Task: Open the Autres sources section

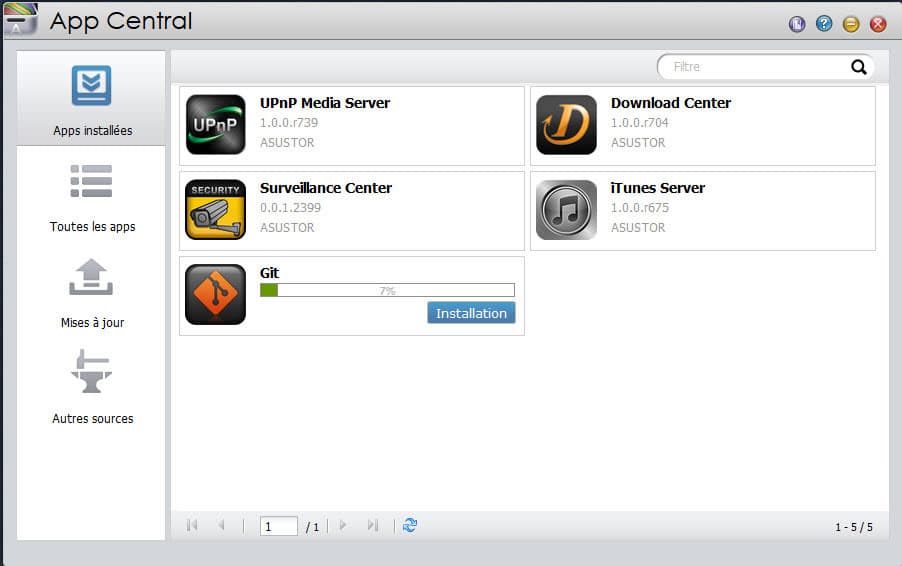Action: pyautogui.click(x=91, y=387)
